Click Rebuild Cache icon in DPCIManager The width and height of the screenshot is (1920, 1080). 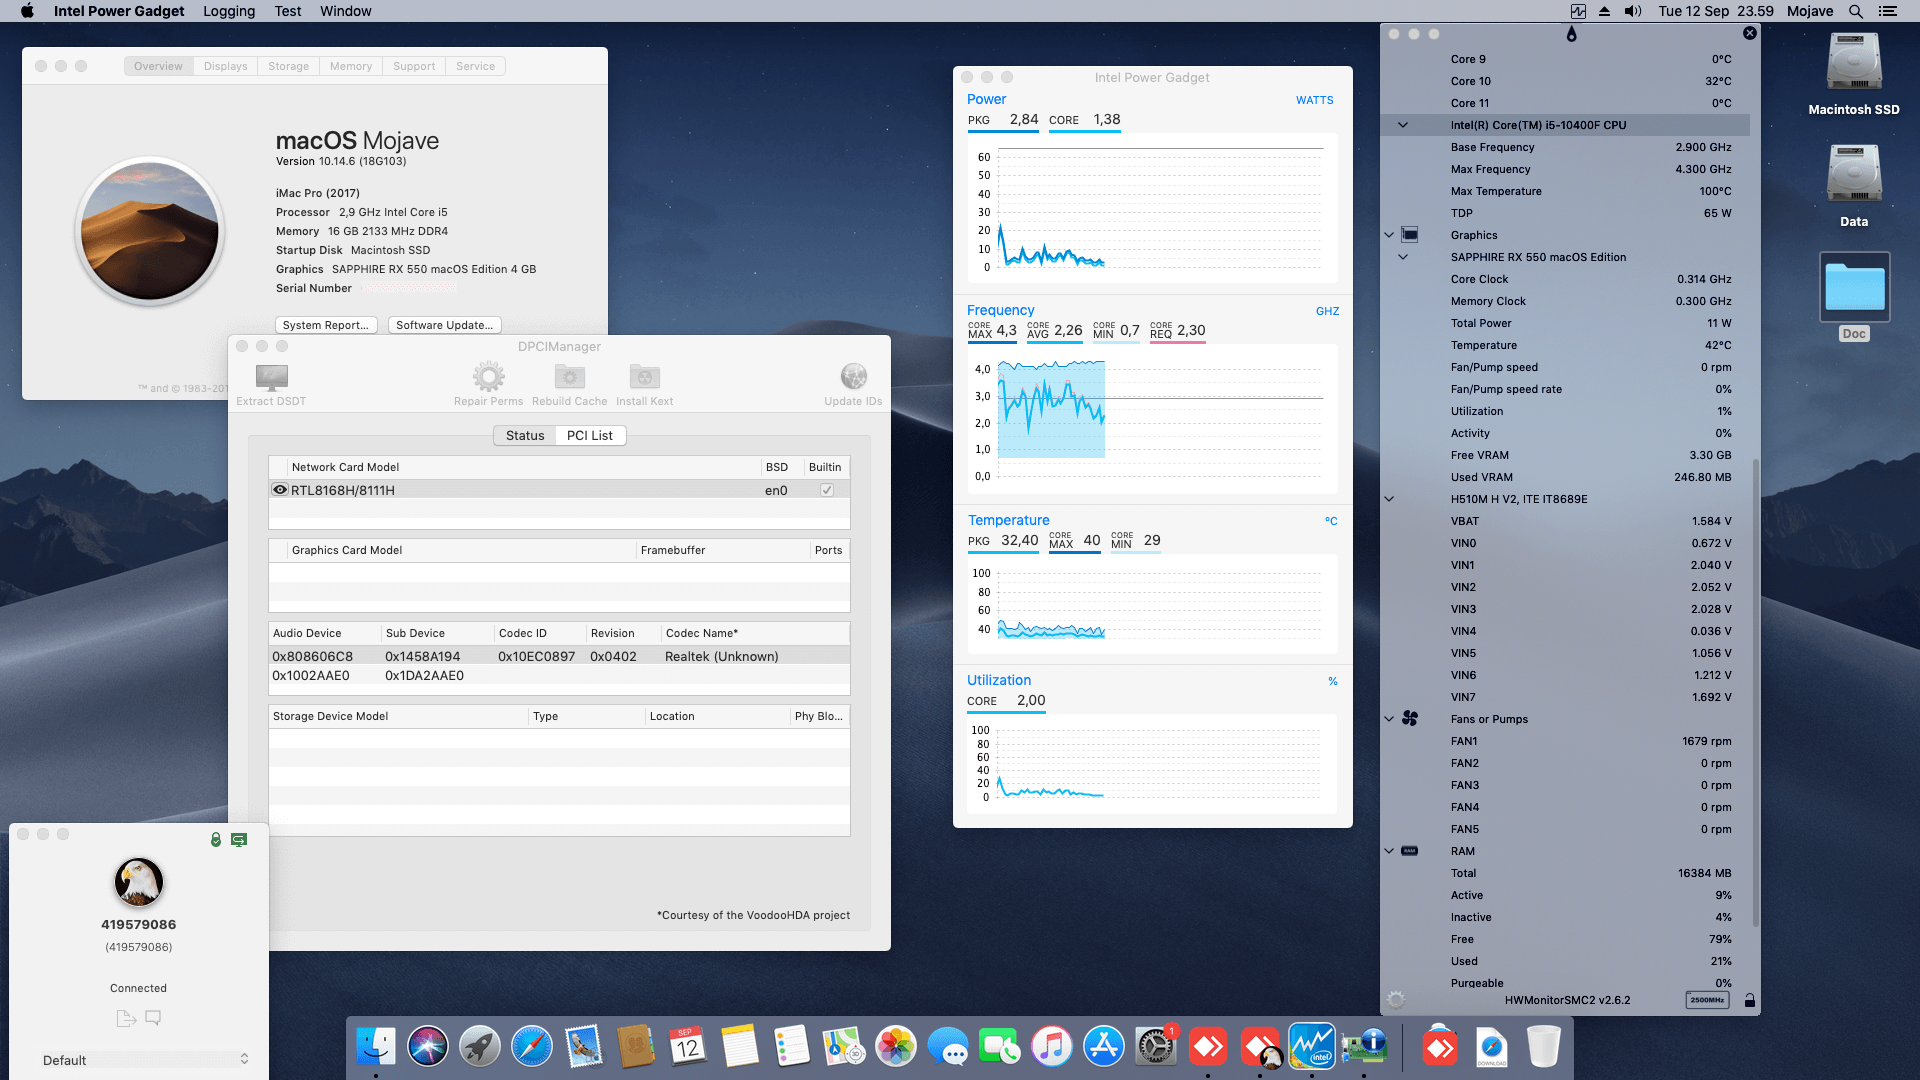coord(570,377)
